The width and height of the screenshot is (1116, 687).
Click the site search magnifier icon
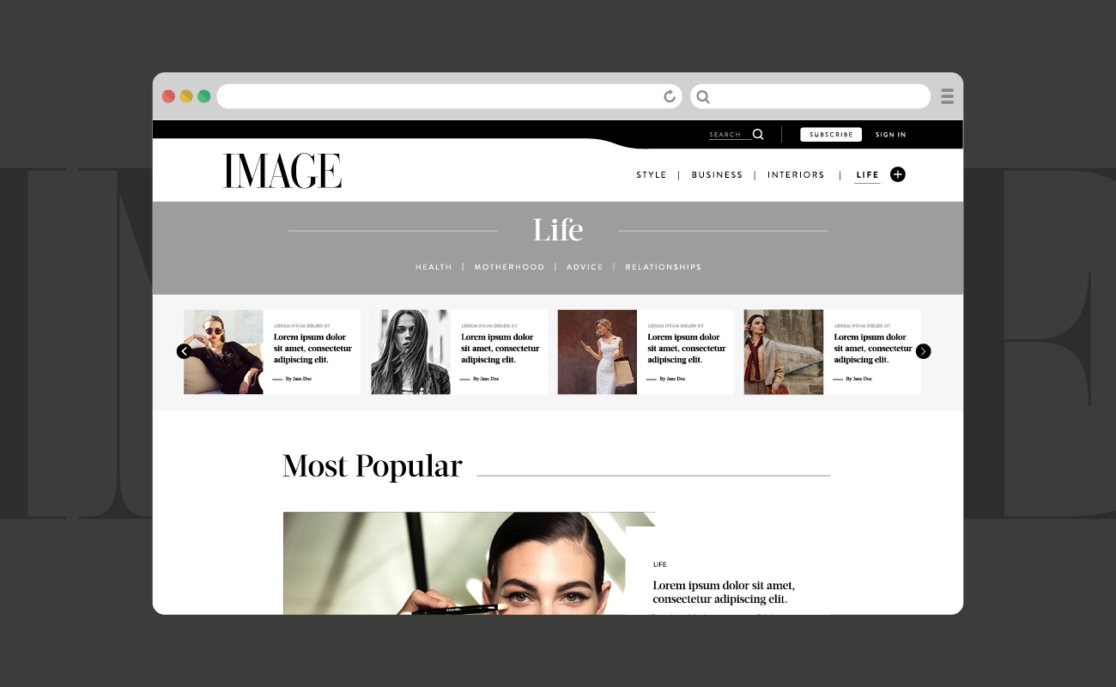click(x=758, y=134)
